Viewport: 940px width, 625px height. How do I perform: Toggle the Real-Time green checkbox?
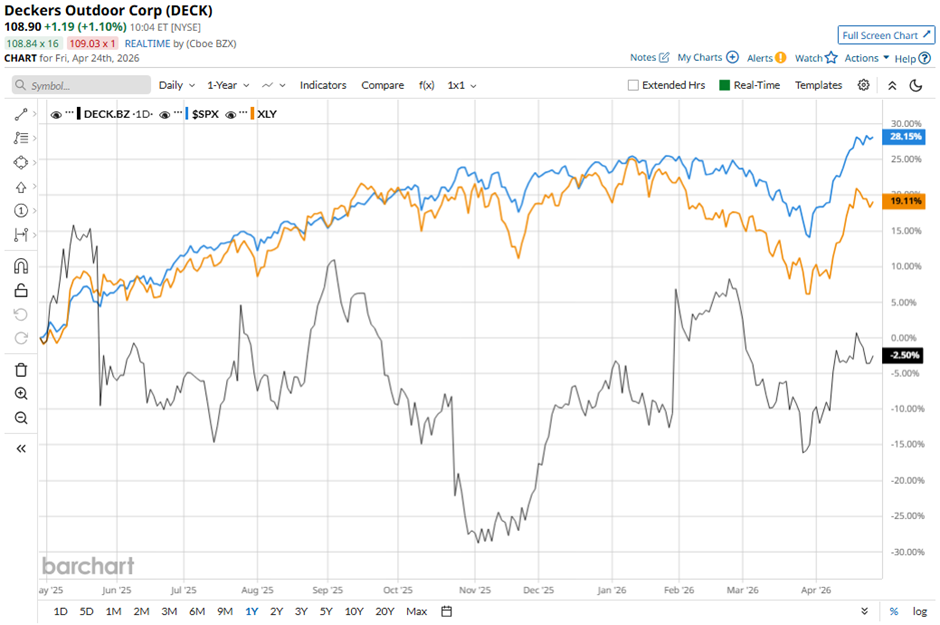point(724,85)
